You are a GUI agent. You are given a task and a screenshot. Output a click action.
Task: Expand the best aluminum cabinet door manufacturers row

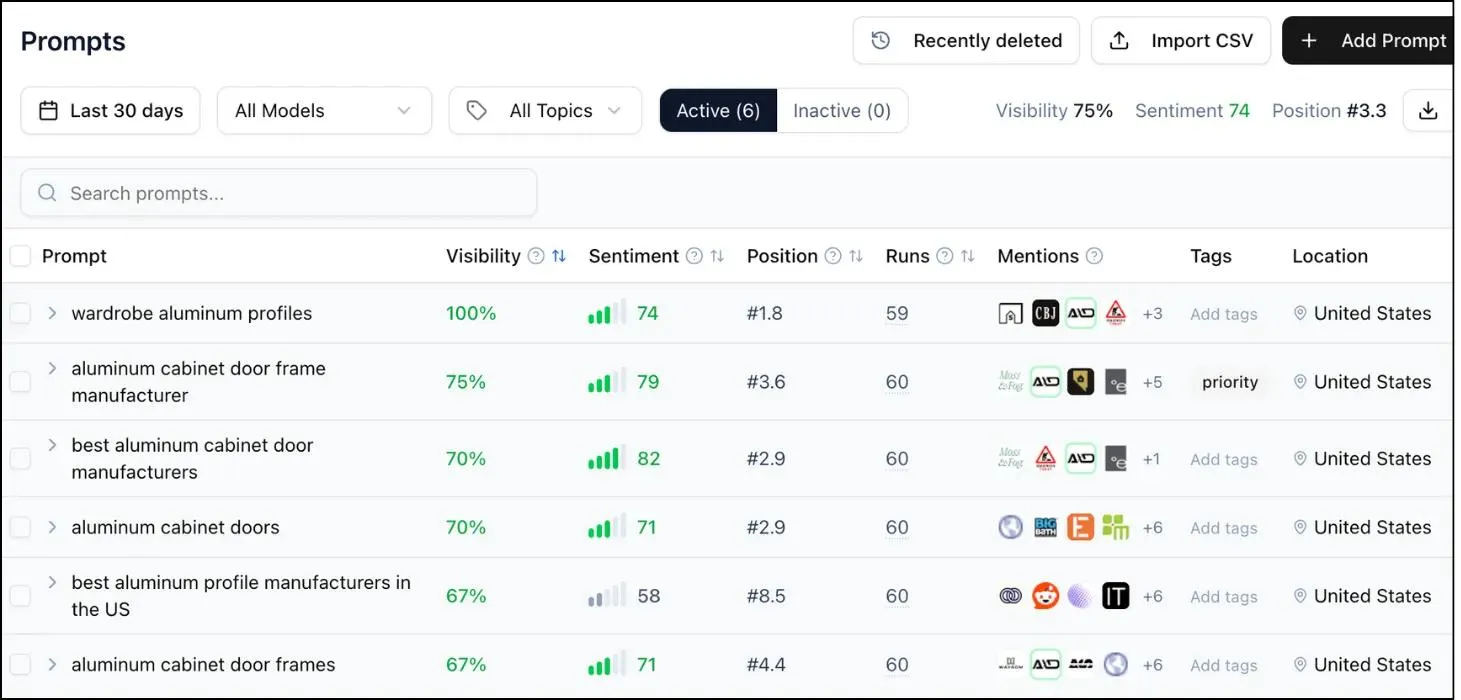click(x=52, y=445)
